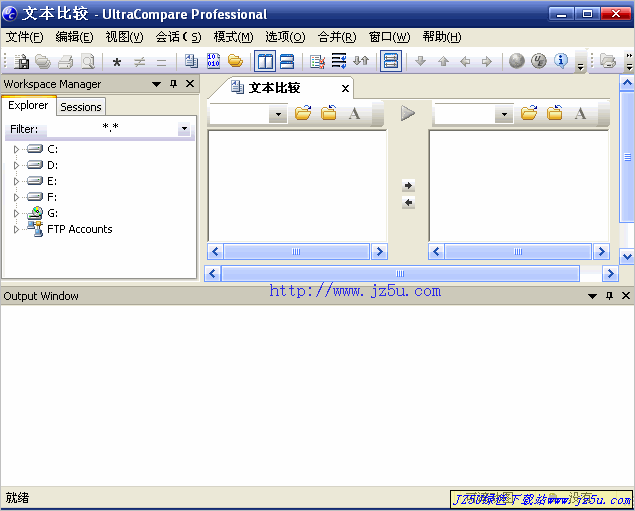Open file in right pane folder icon
The height and width of the screenshot is (511, 635).
coord(529,113)
